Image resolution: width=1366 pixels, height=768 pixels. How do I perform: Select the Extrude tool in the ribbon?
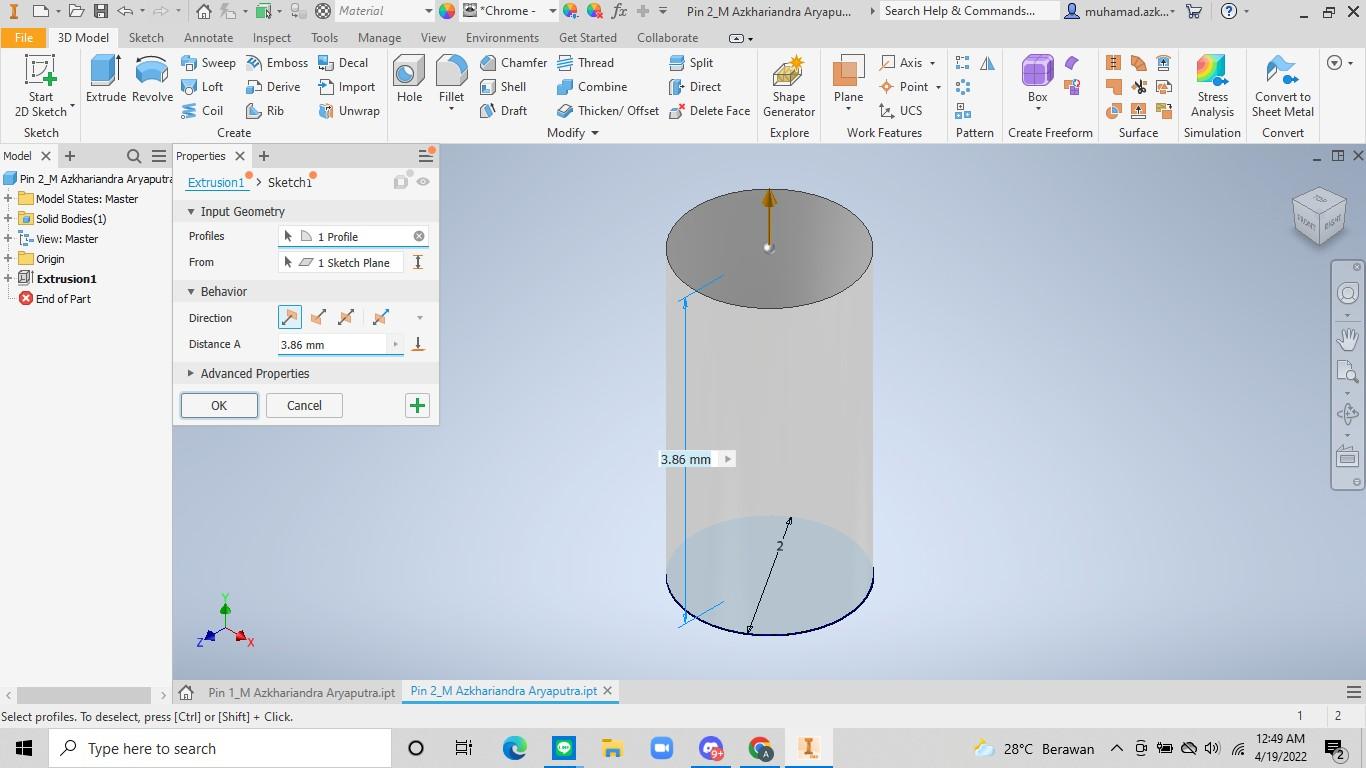click(x=105, y=79)
